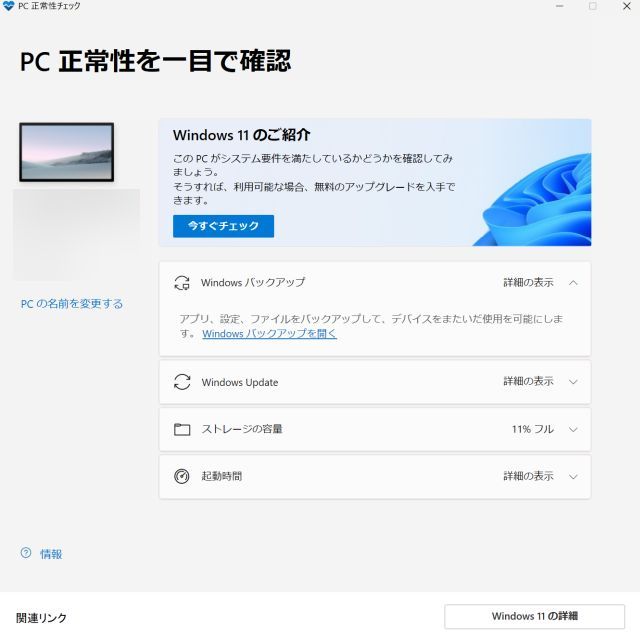Click the PC desktop wallpaper thumbnail

pyautogui.click(x=67, y=152)
